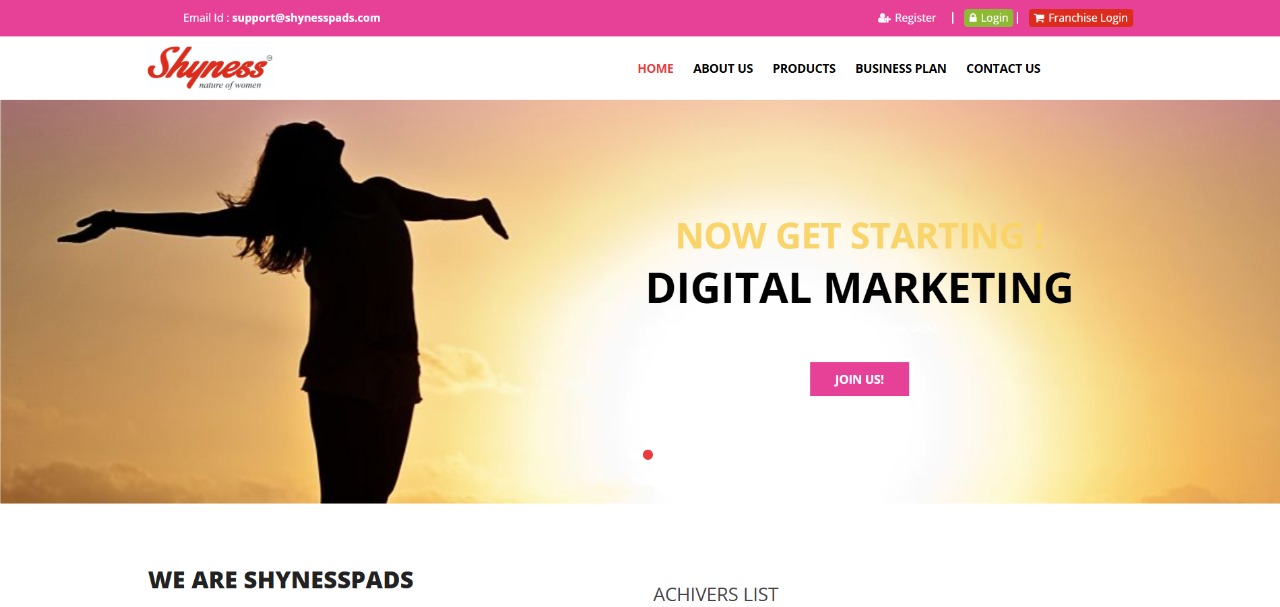
Task: Select the red carousel indicator dot
Action: click(648, 455)
